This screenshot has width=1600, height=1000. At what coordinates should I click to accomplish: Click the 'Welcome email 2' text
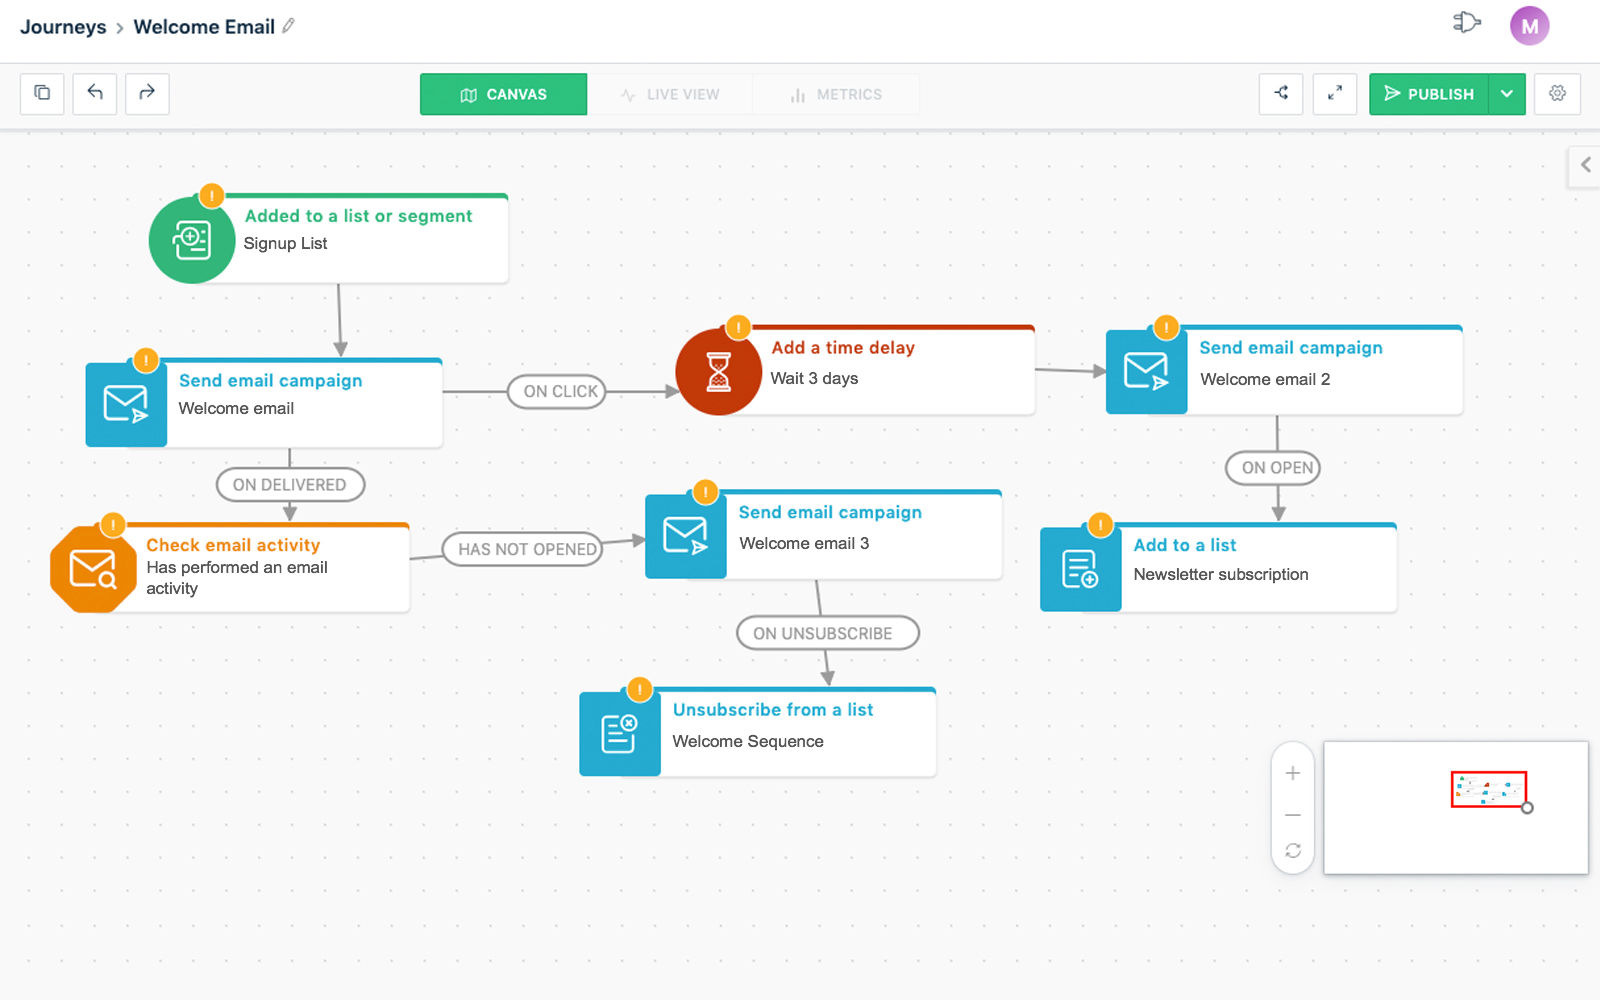tap(1265, 379)
